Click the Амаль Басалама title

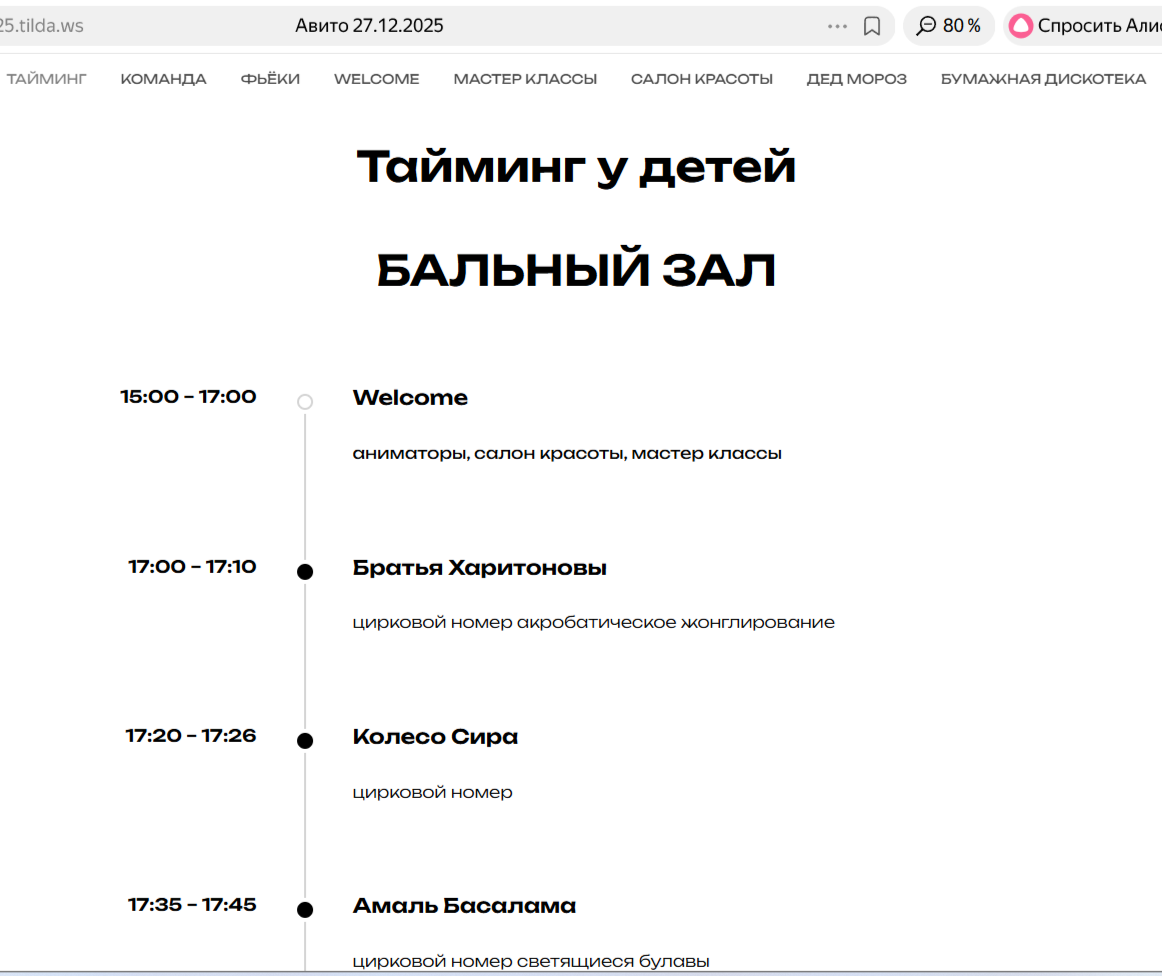[464, 905]
